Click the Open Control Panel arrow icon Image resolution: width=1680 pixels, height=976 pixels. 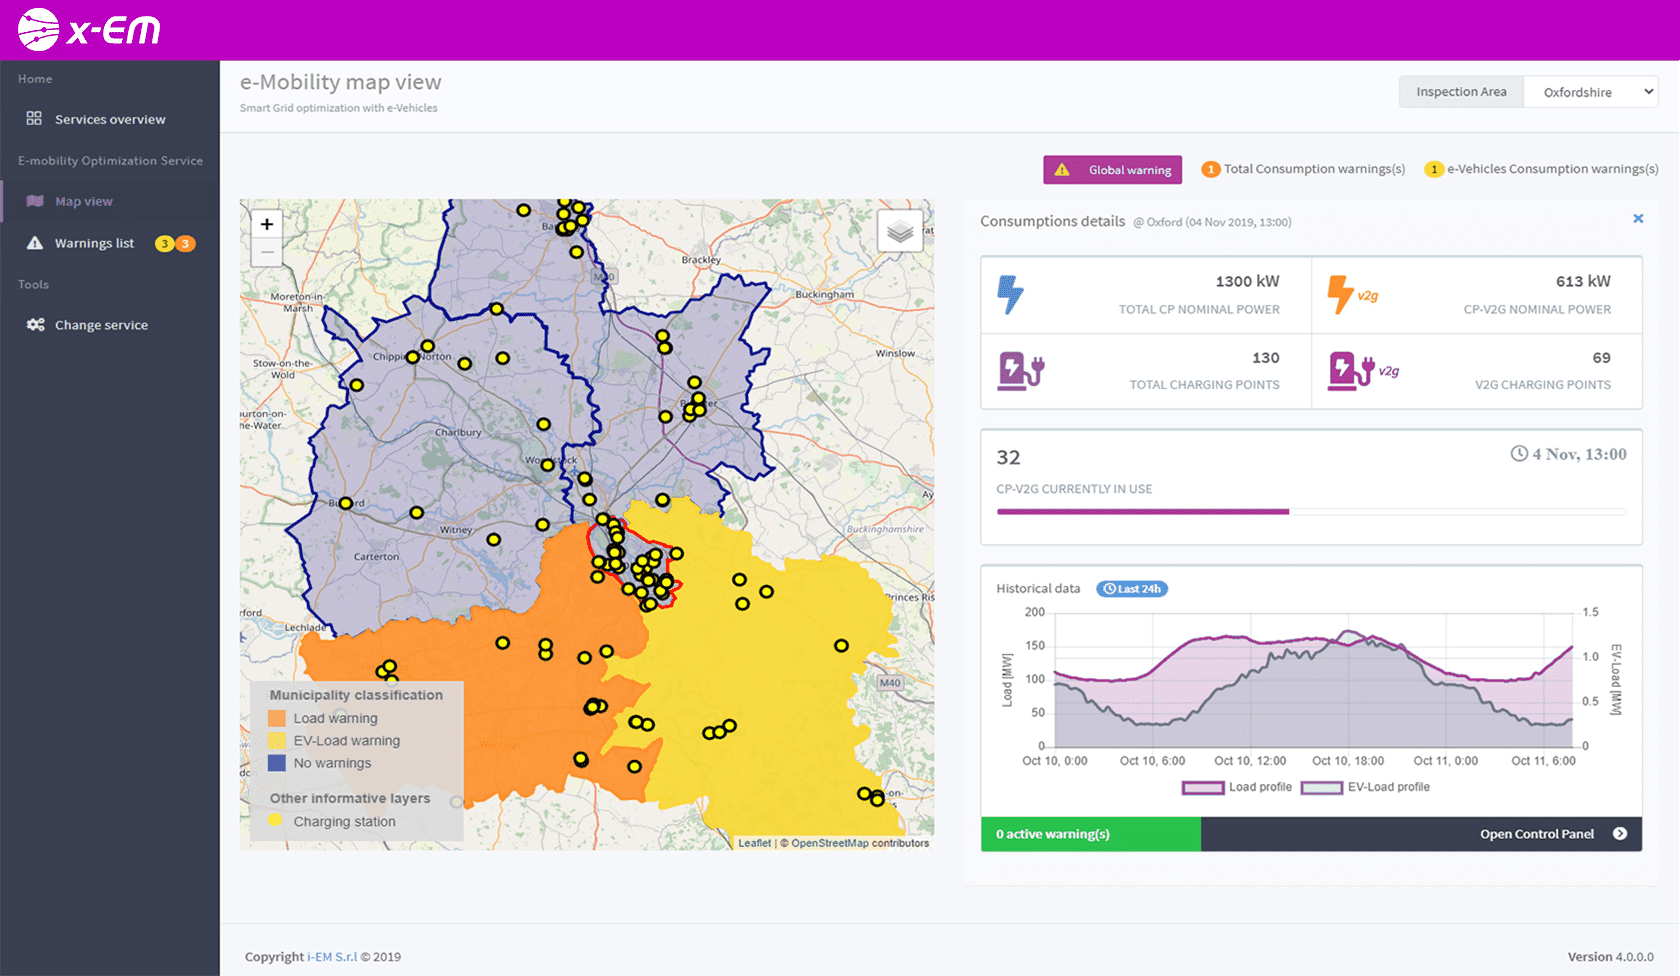1620,834
